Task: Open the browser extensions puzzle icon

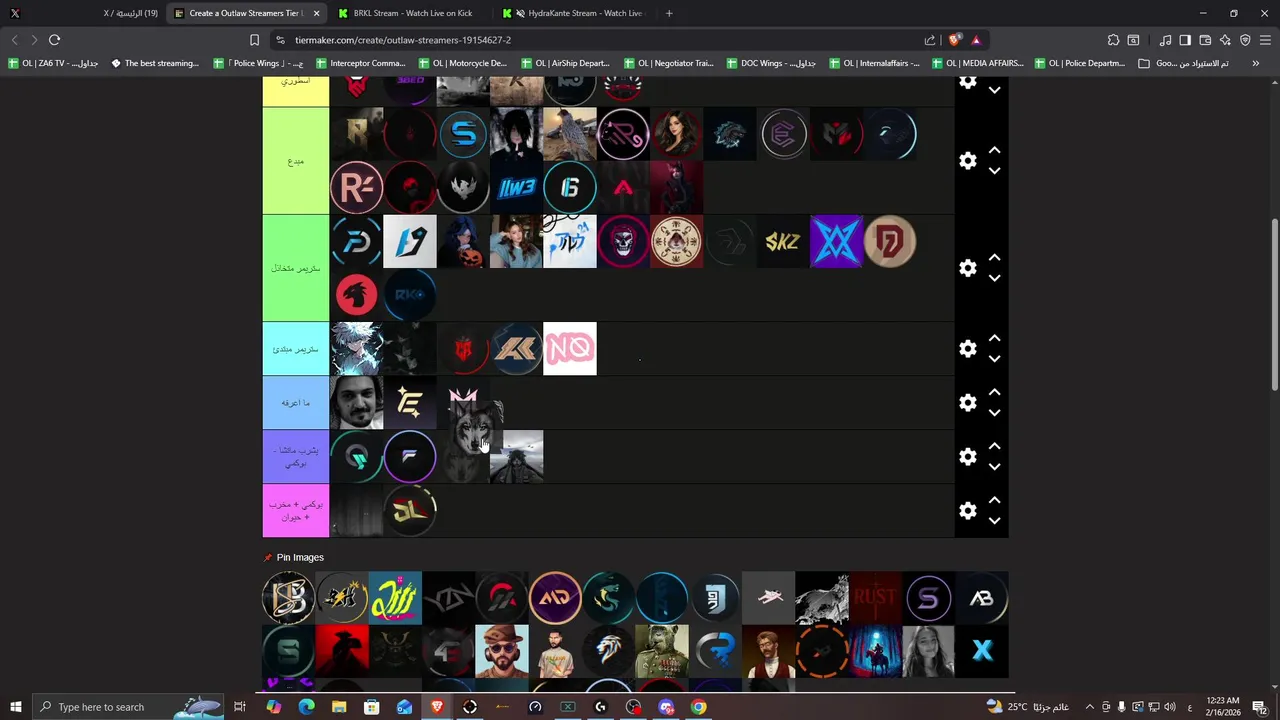Action: point(1113,40)
